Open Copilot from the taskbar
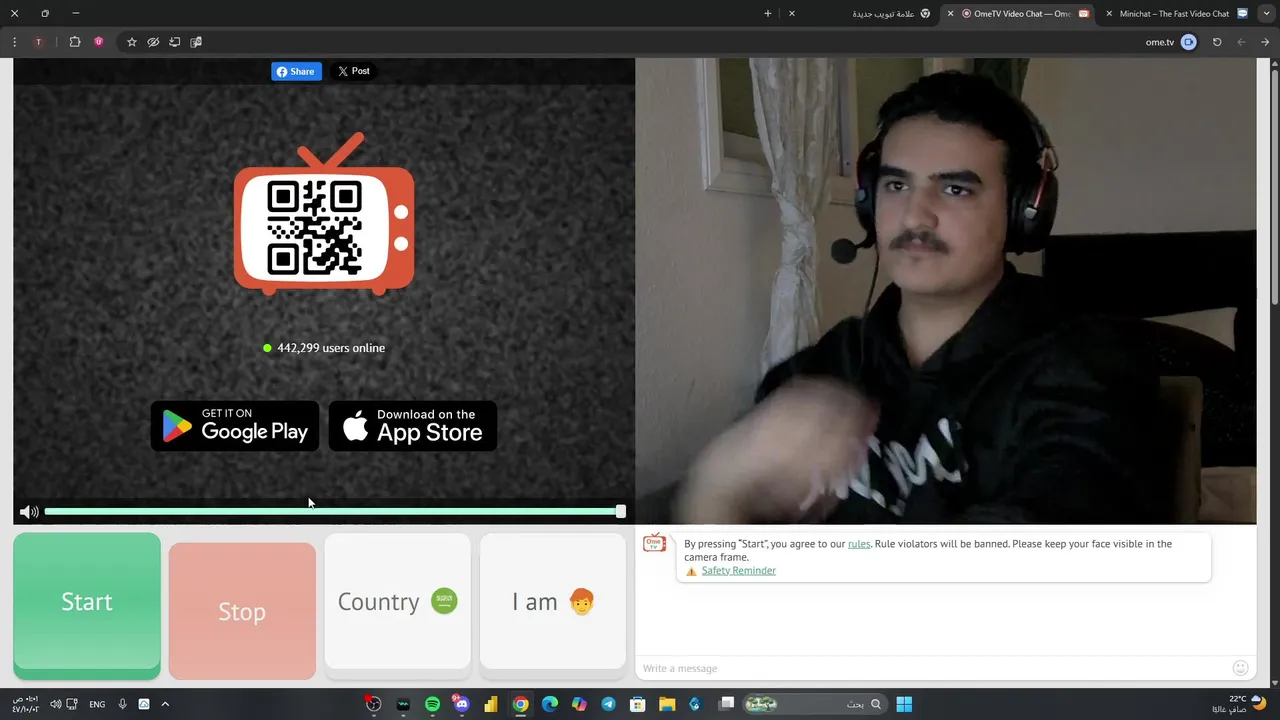 point(579,704)
